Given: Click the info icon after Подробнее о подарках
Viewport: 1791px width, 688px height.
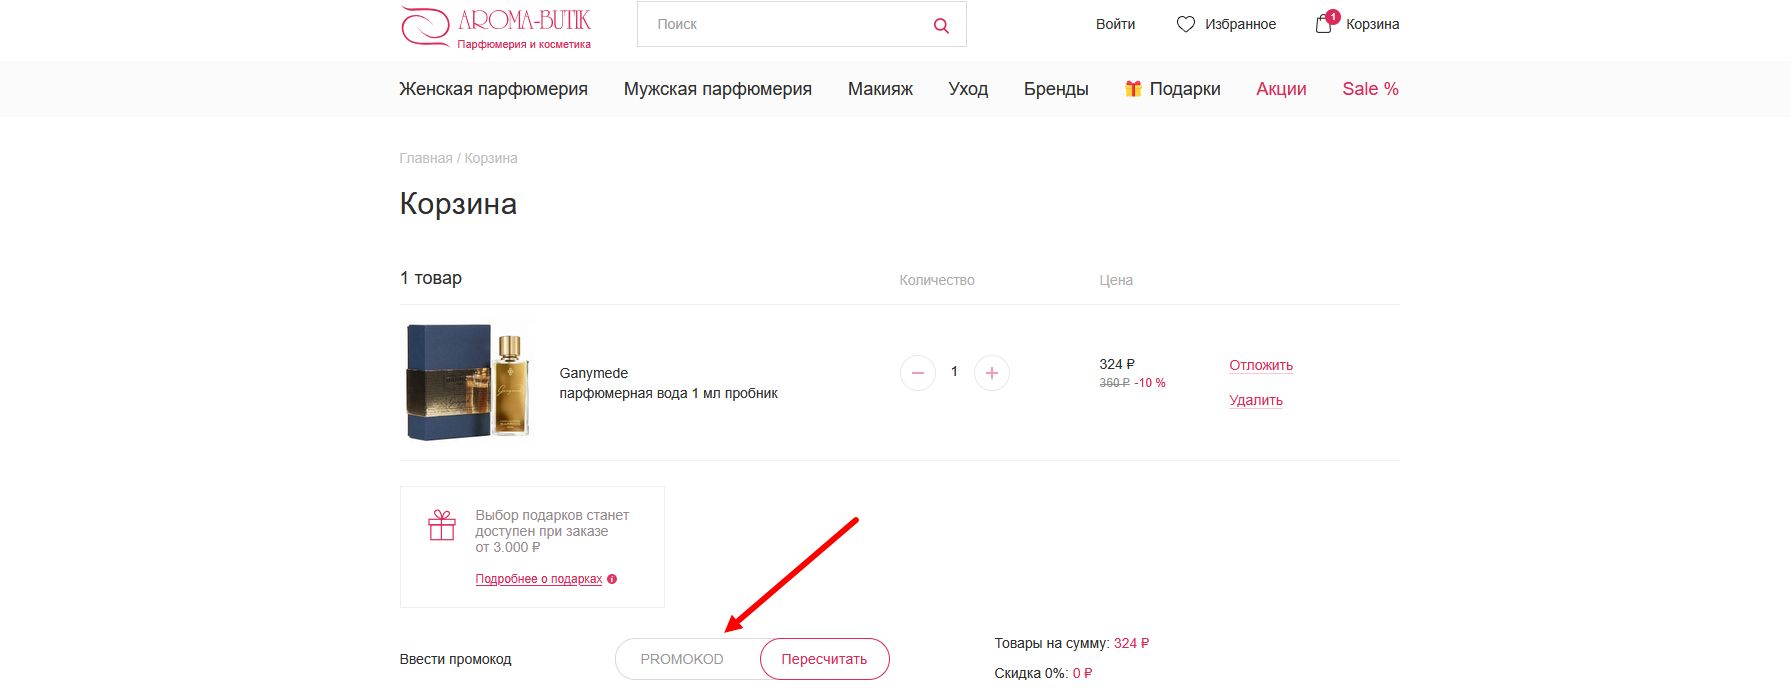Looking at the screenshot, I should tap(612, 579).
